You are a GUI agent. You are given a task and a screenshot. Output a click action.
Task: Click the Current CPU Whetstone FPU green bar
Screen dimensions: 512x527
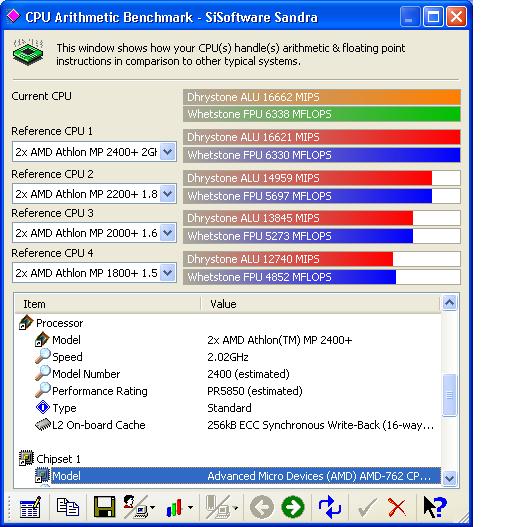322,114
